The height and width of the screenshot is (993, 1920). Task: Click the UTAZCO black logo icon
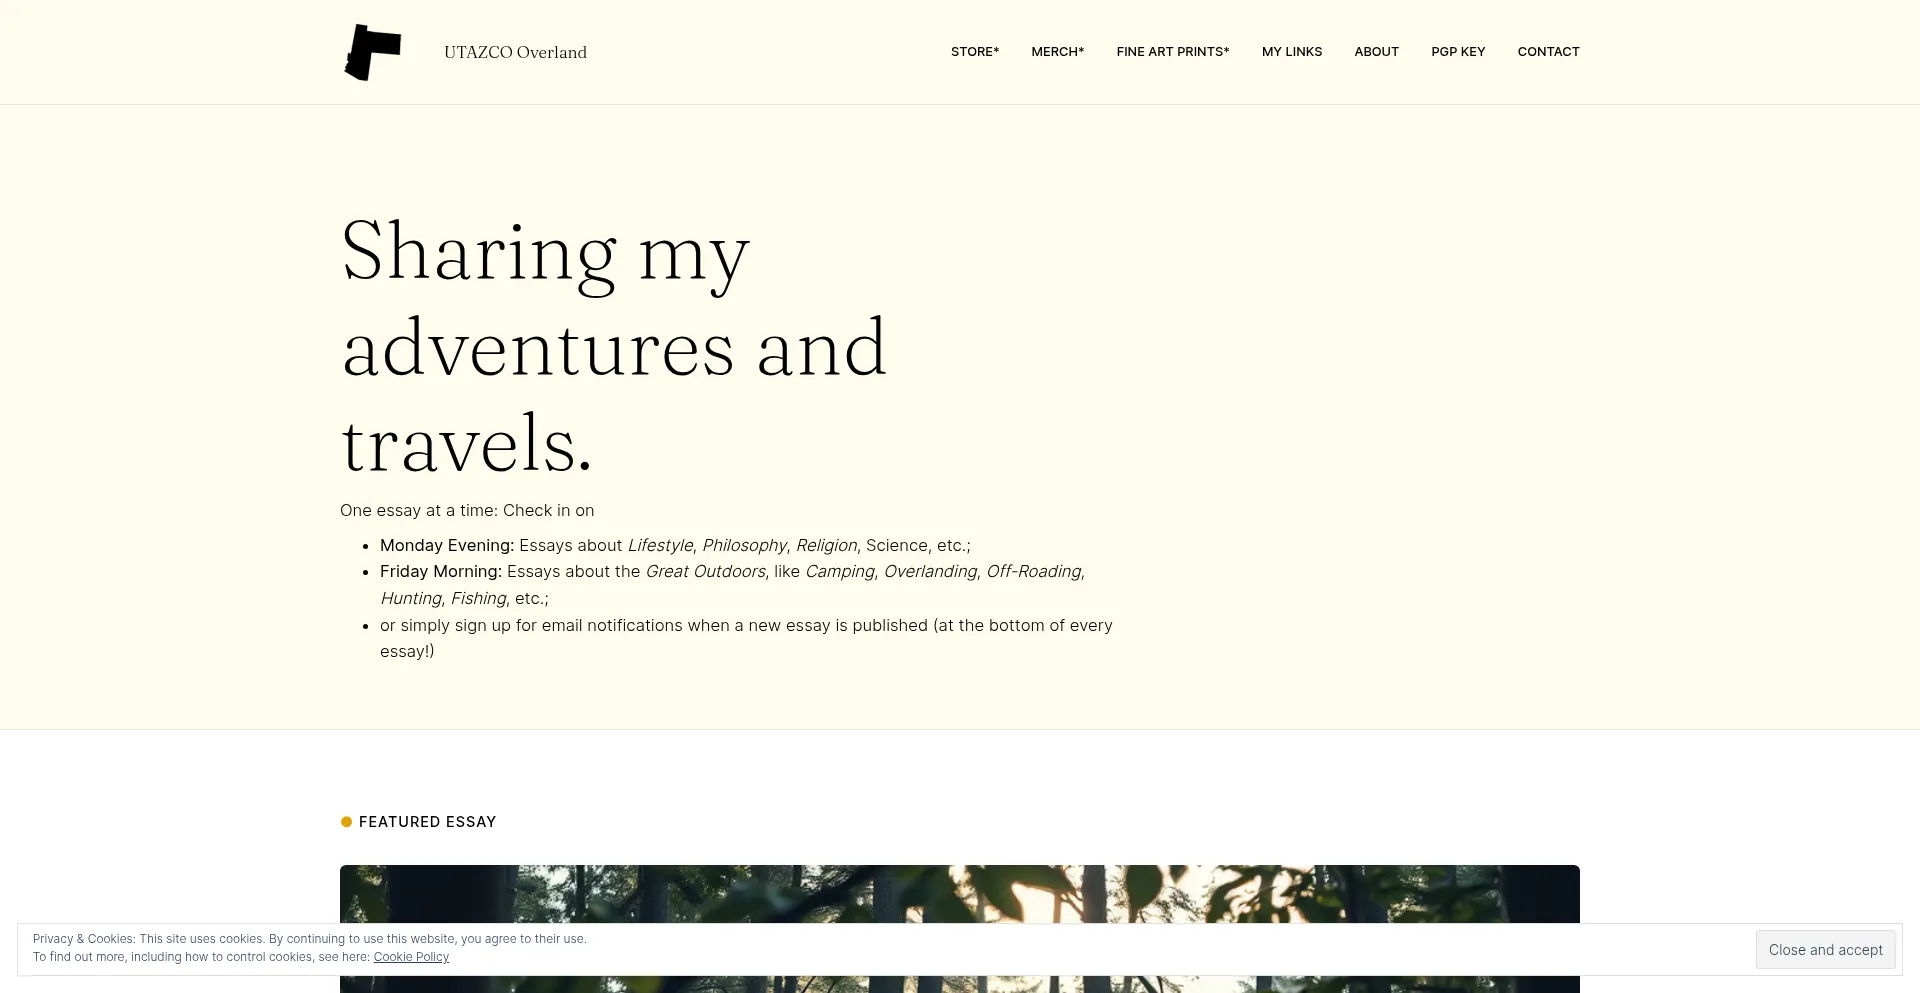[x=372, y=52]
